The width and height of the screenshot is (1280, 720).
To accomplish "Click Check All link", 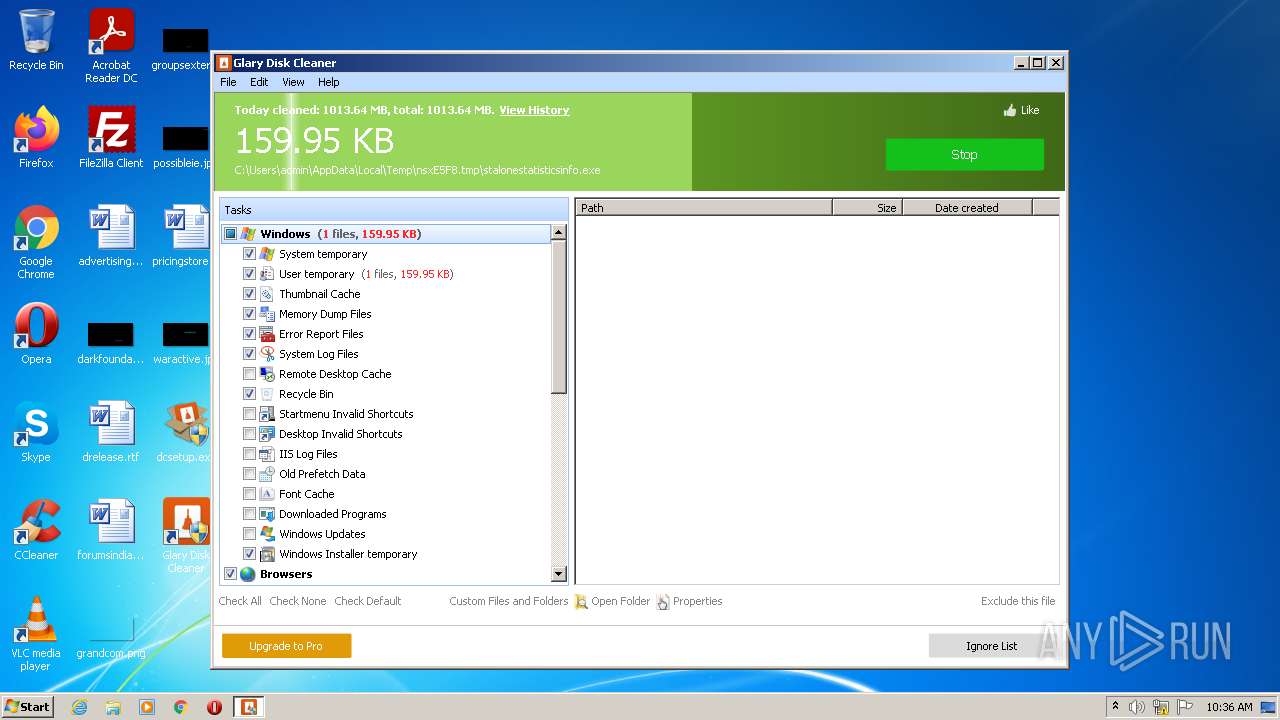I will click(x=240, y=601).
